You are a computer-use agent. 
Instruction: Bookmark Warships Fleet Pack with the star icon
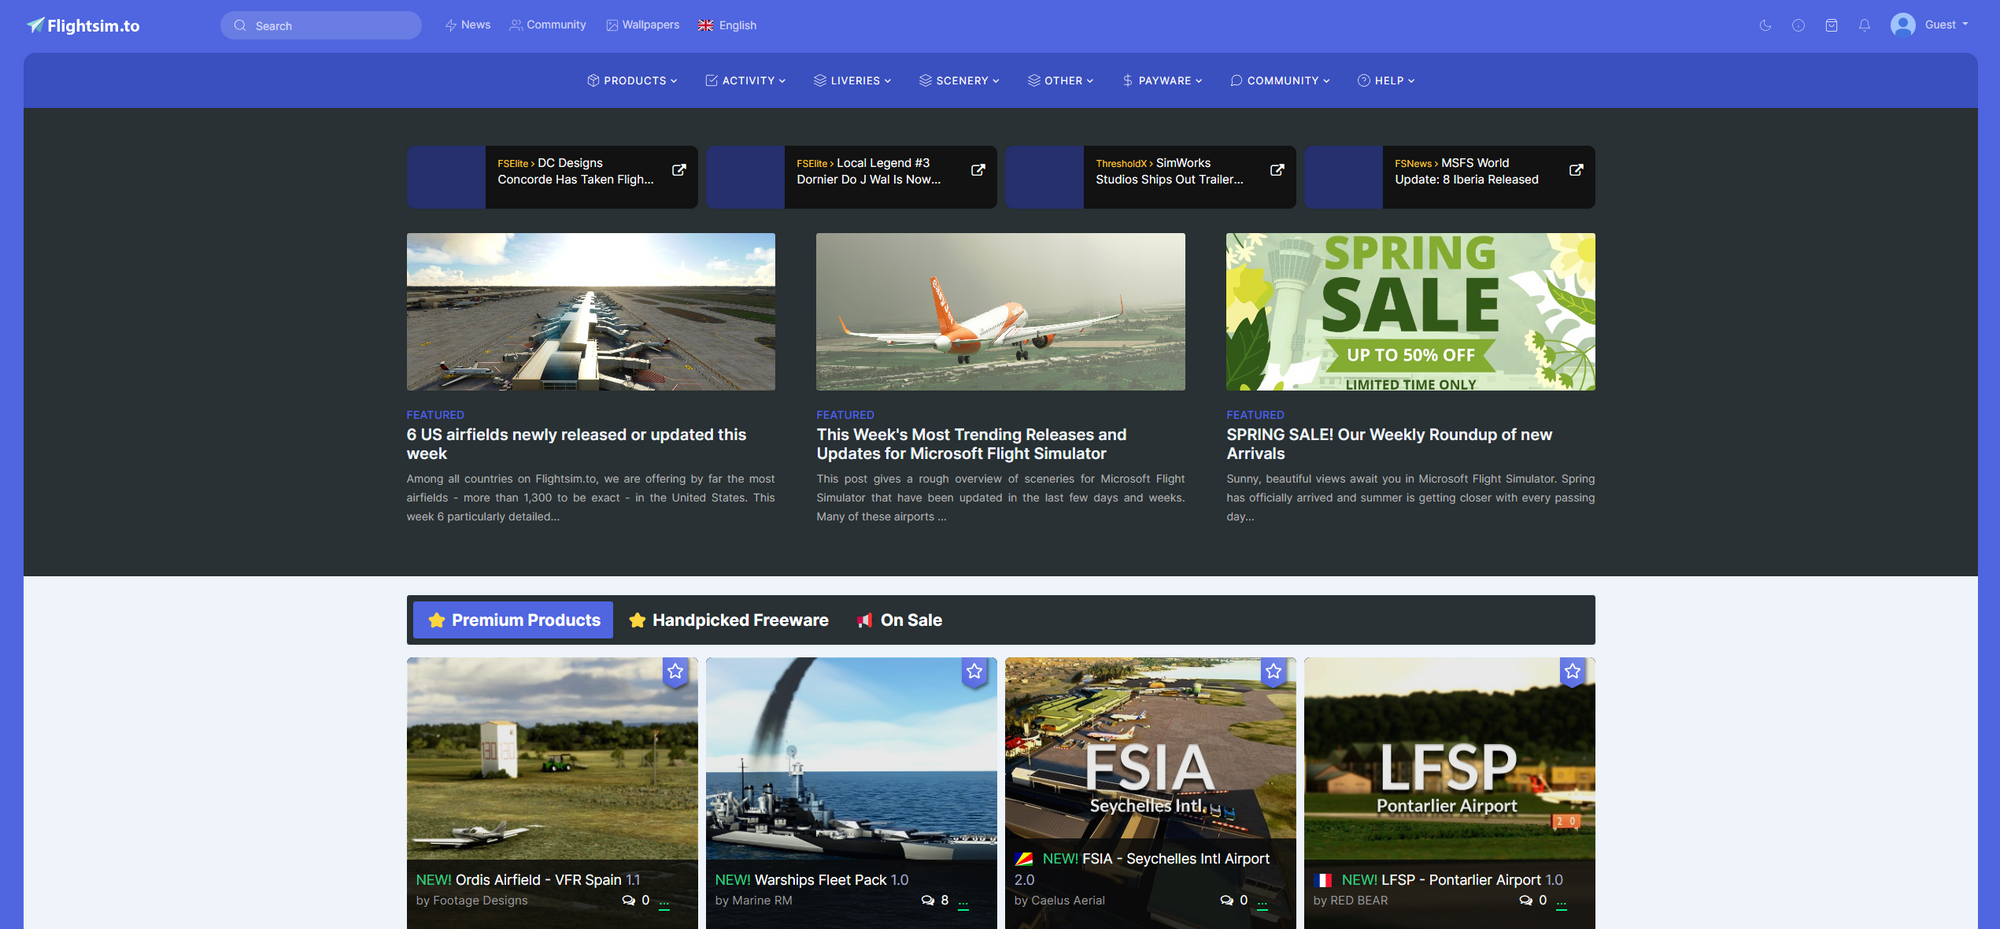[975, 672]
